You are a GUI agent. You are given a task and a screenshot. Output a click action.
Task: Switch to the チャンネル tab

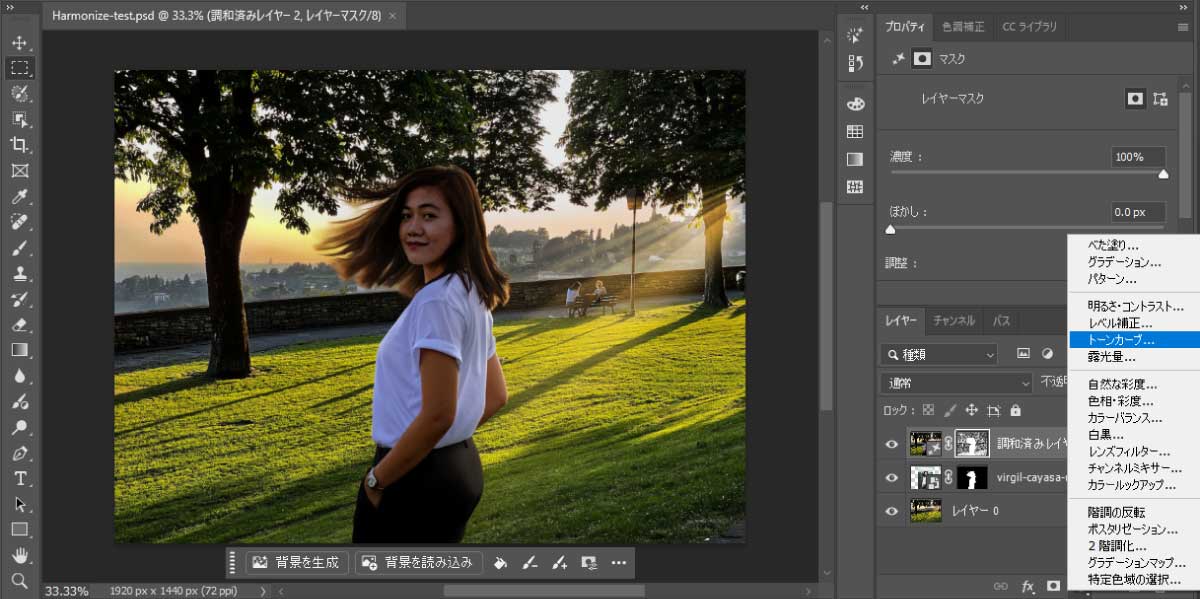coord(954,321)
